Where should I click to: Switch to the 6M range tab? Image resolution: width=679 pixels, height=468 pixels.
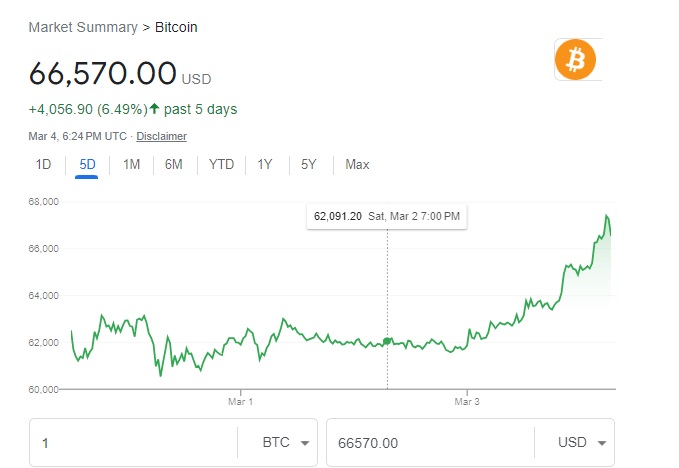pos(174,164)
